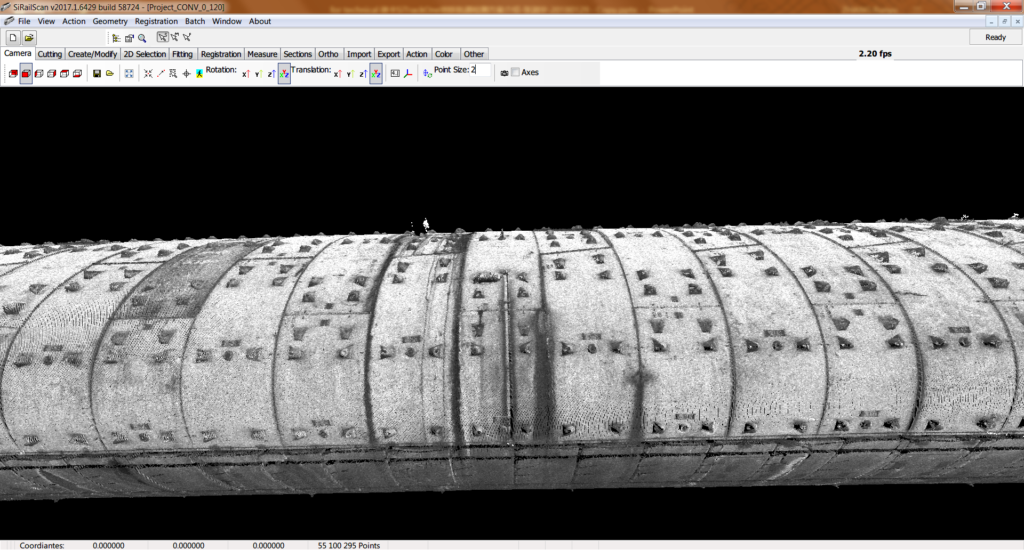Click the New document icon
Viewport: 1024px width, 550px height.
coord(13,37)
